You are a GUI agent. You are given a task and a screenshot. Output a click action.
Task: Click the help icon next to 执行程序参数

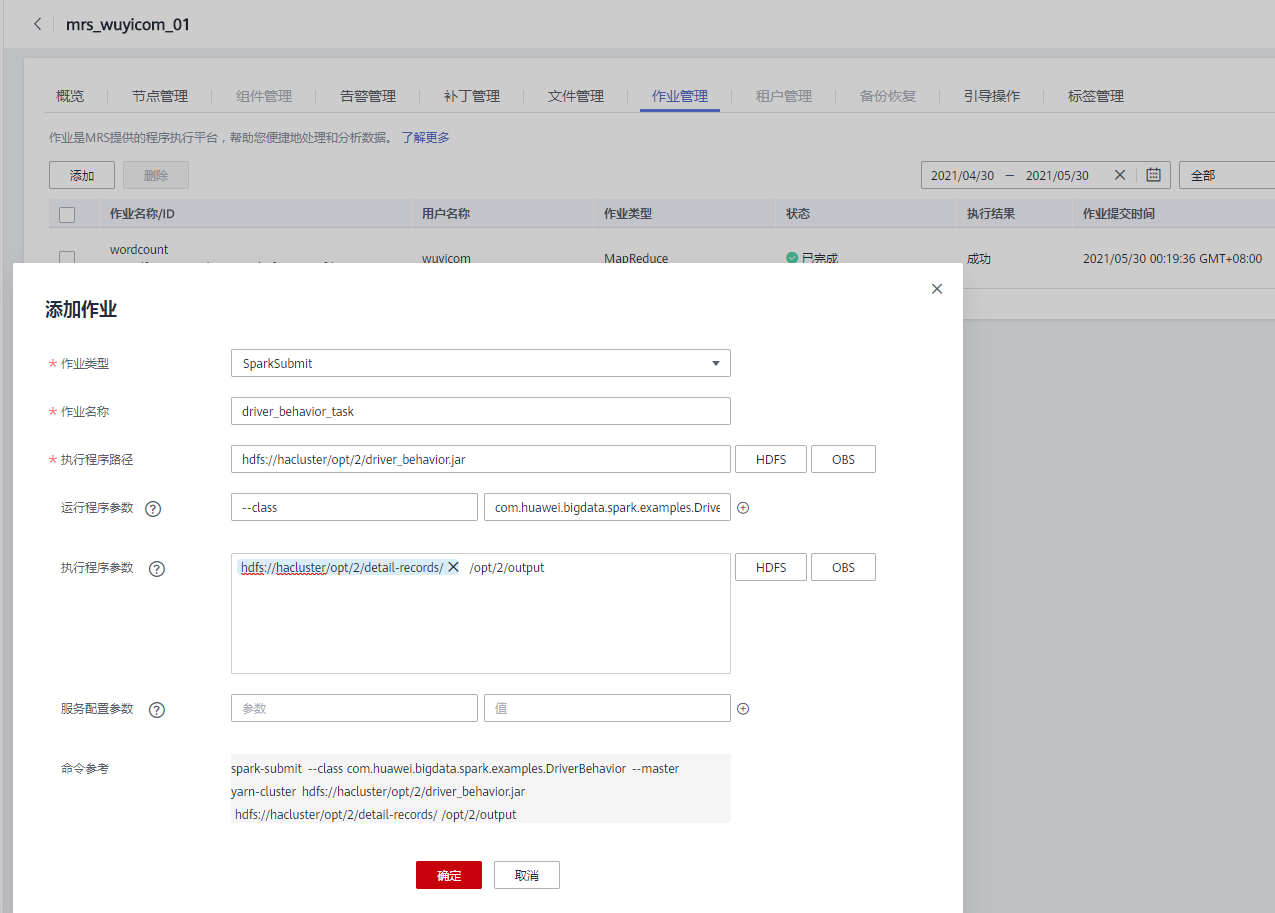tap(157, 568)
